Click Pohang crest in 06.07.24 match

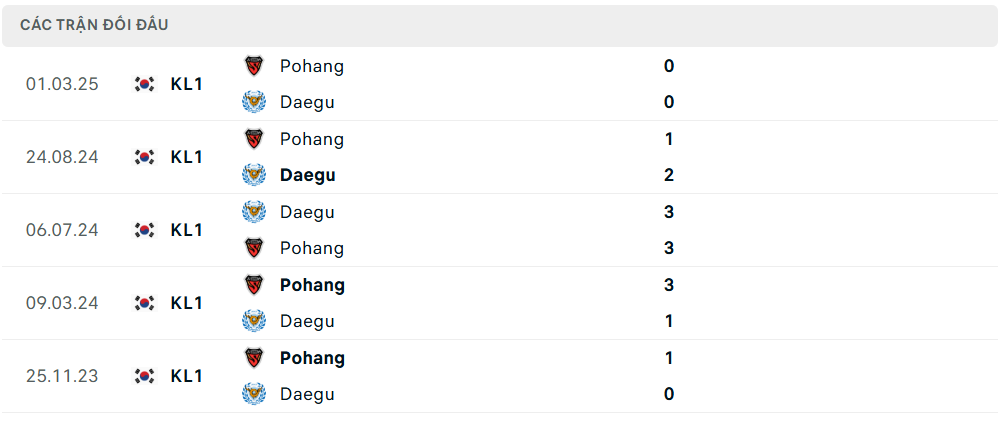[x=254, y=248]
